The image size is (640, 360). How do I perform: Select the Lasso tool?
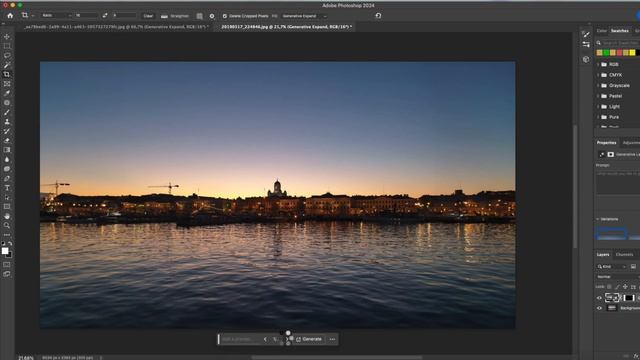7,56
